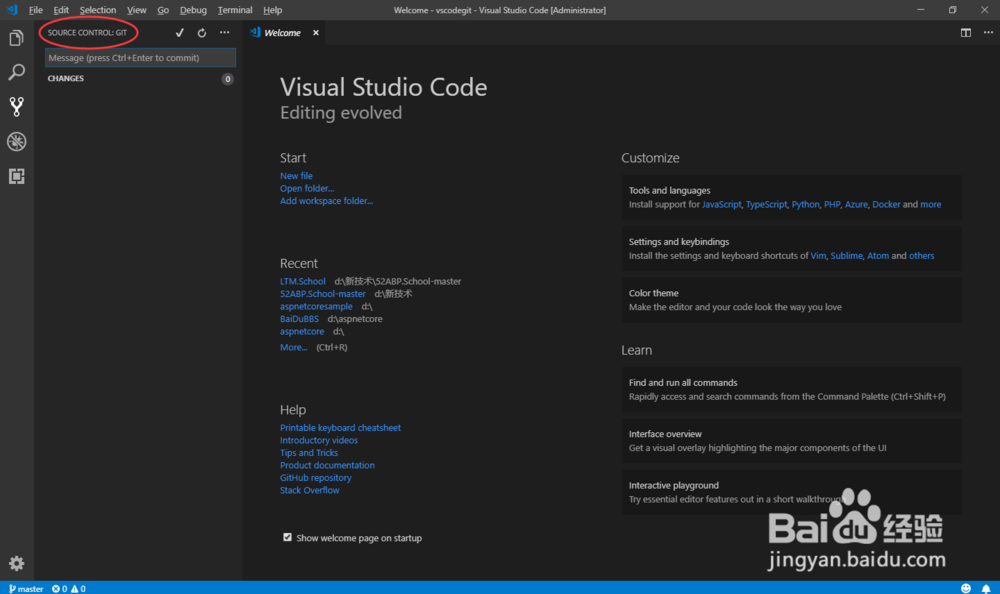The image size is (1000, 594).
Task: Click the Azure tools link
Action: coord(857,204)
